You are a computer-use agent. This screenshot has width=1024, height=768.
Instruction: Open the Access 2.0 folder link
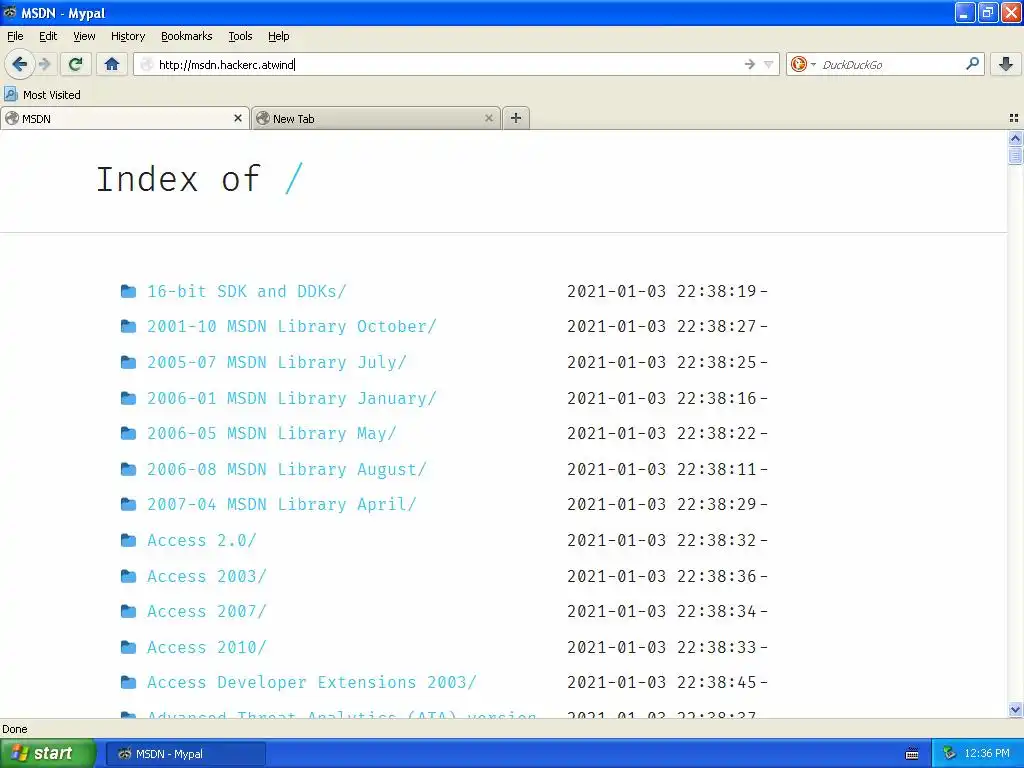[x=201, y=541]
